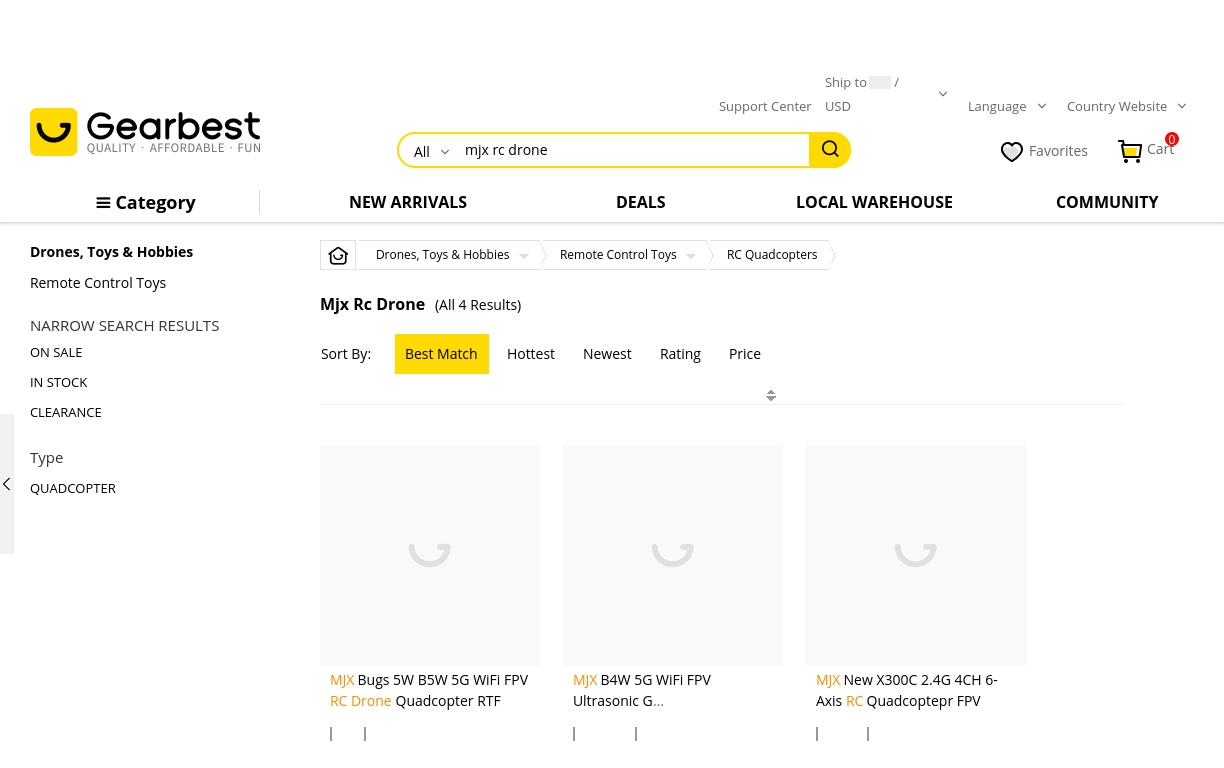
Task: Click the price sort arrows icon
Action: tap(771, 395)
